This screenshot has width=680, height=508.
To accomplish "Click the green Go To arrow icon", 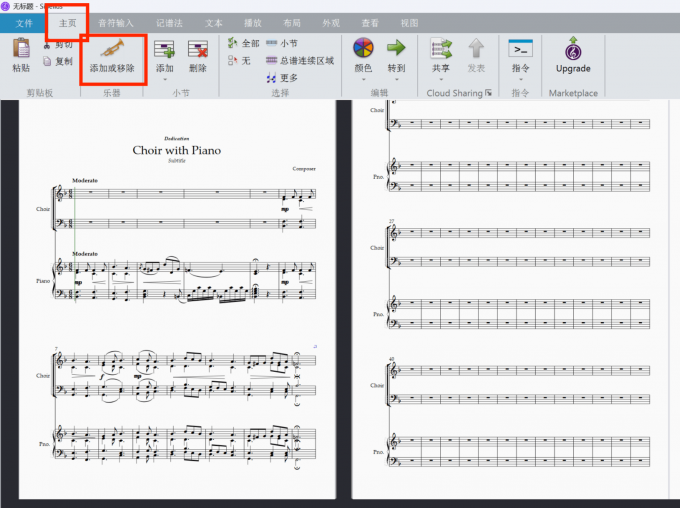I will (396, 48).
